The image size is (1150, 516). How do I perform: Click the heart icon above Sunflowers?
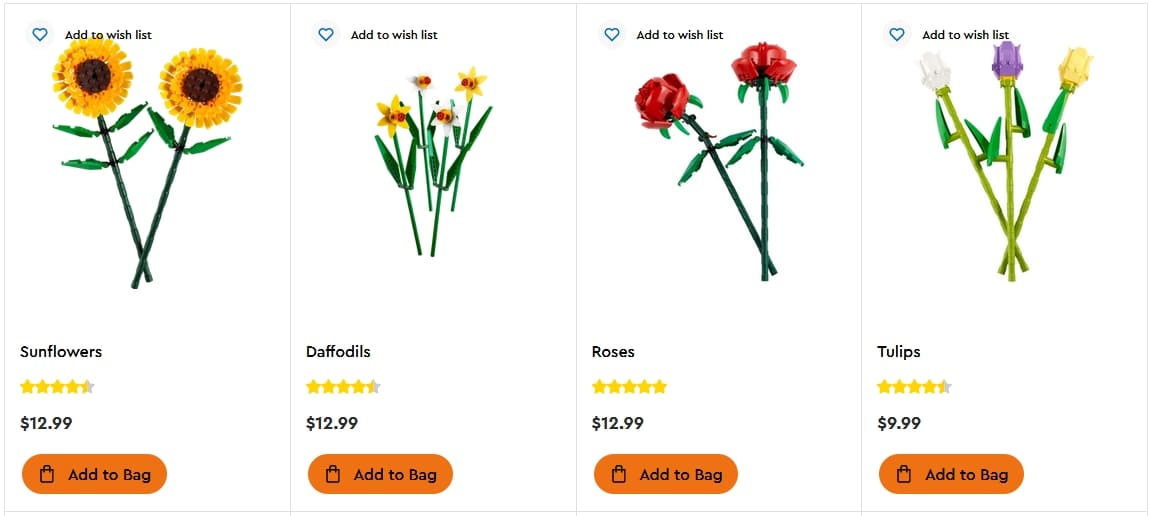(x=40, y=35)
